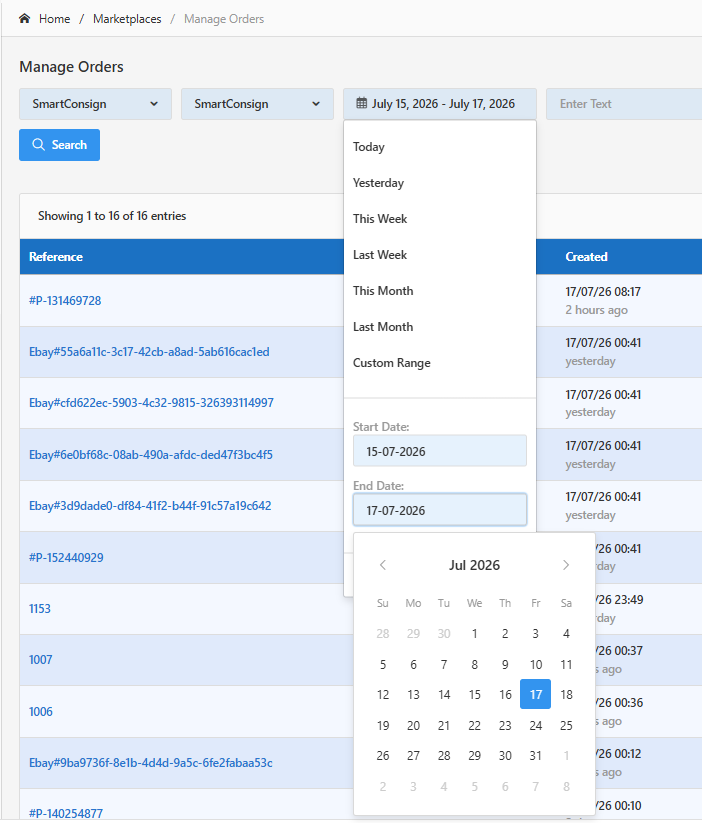Select July 4 in the calendar
The width and height of the screenshot is (702, 823).
[566, 634]
